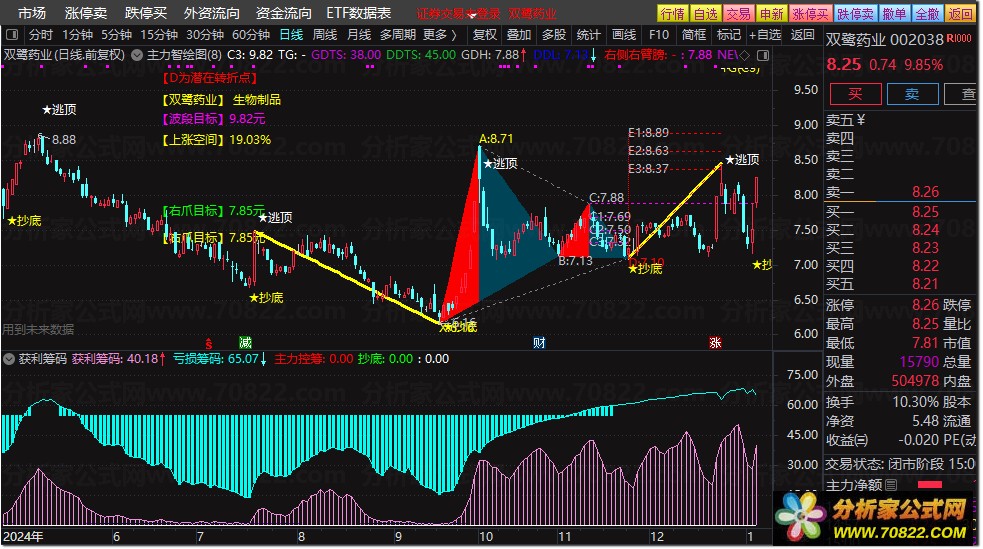Click the R1000 tag beside stock code
The height and width of the screenshot is (549, 983).
pyautogui.click(x=959, y=39)
